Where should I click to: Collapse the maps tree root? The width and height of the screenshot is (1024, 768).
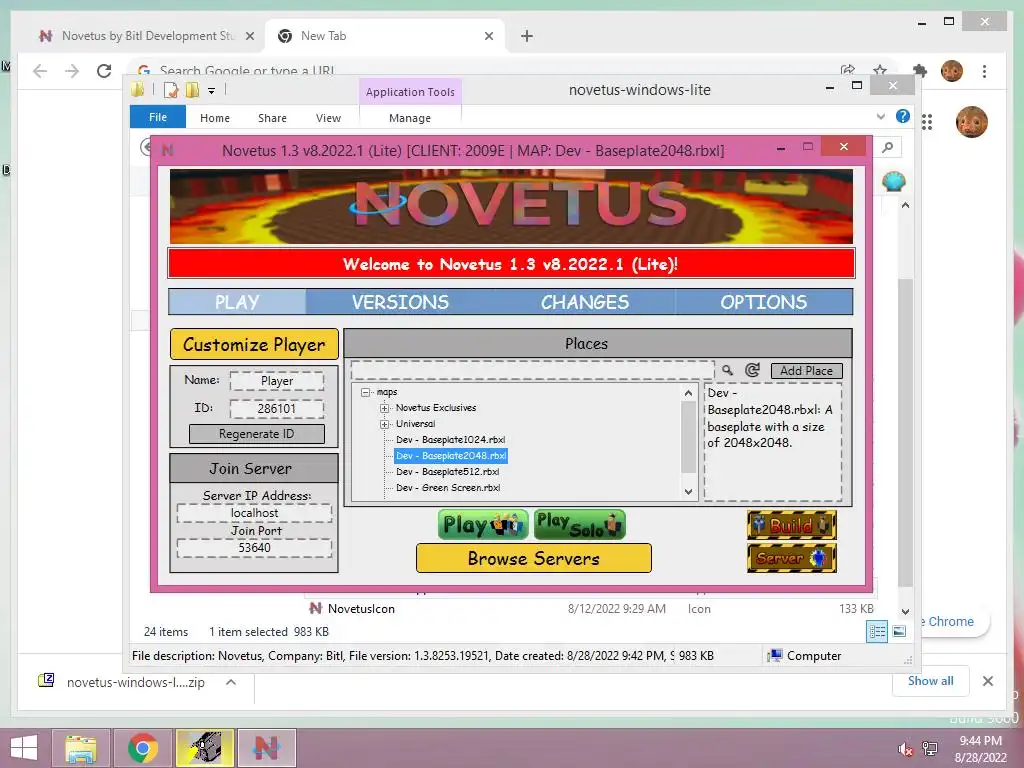tap(366, 392)
